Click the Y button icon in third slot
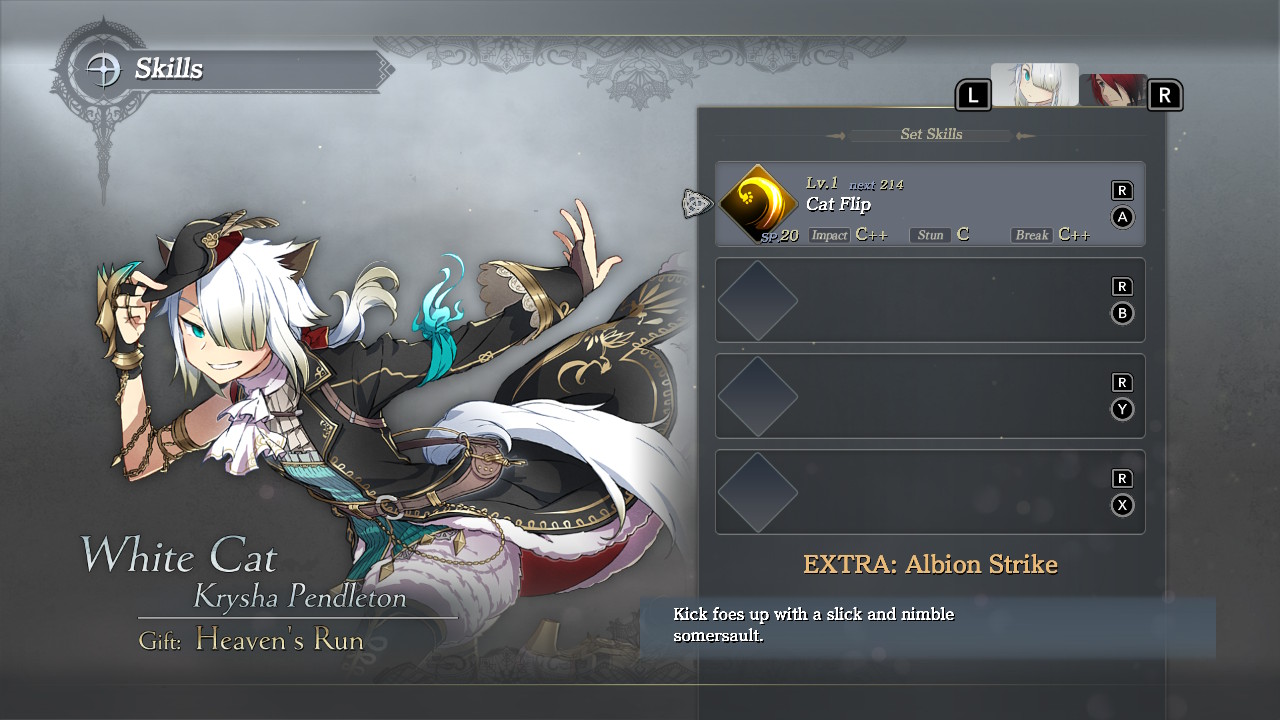 click(x=1122, y=410)
